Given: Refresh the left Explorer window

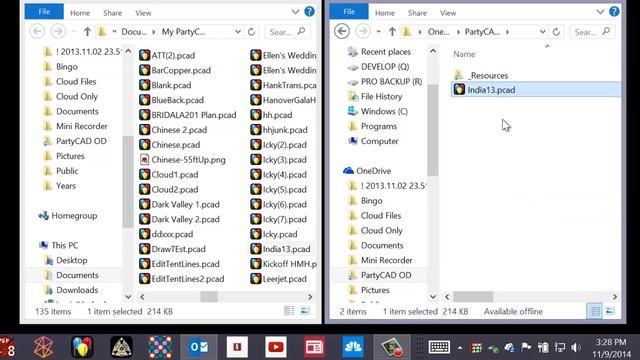Looking at the screenshot, I should pos(251,31).
